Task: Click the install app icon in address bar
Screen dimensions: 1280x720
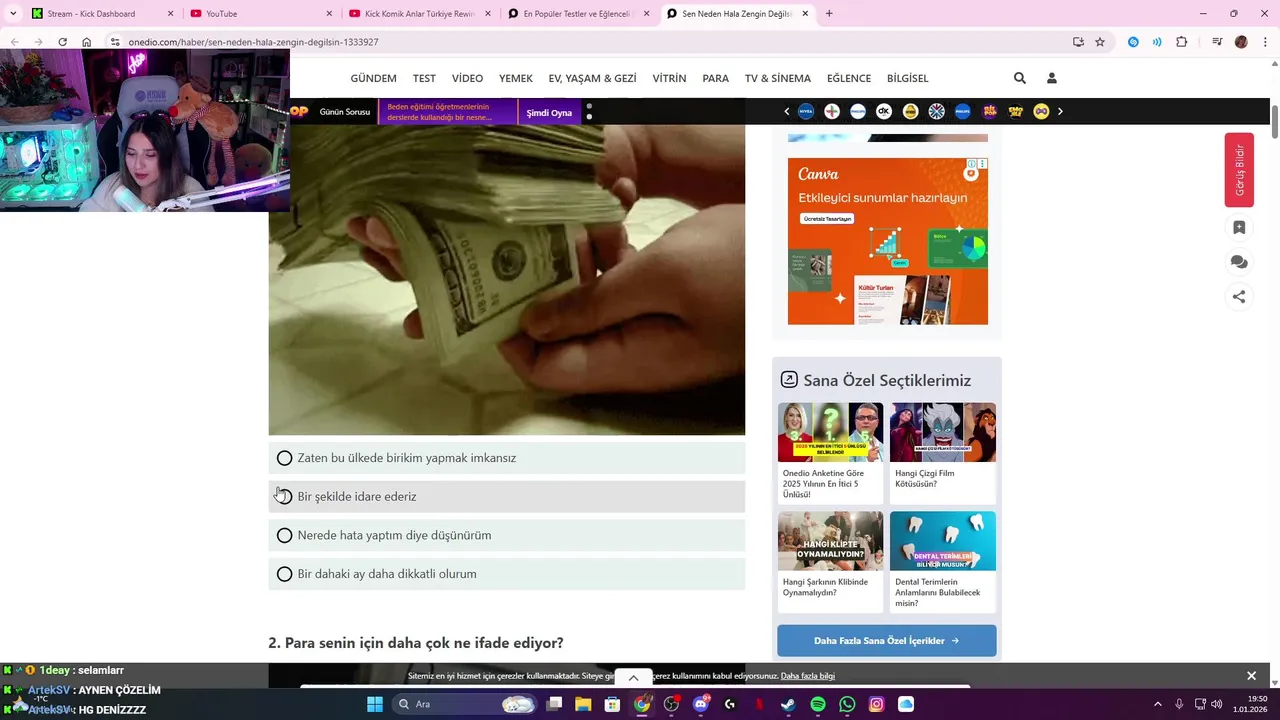Action: point(1078,42)
